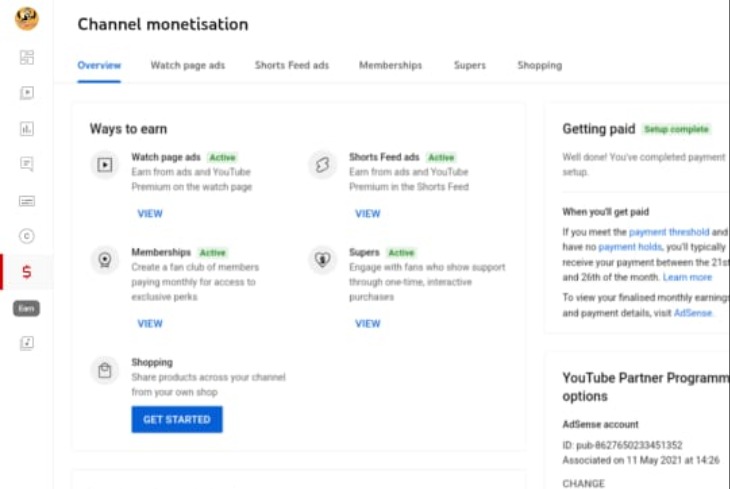The width and height of the screenshot is (730, 489).
Task: Click VIEW under Shorts Feed ads
Action: click(x=368, y=214)
